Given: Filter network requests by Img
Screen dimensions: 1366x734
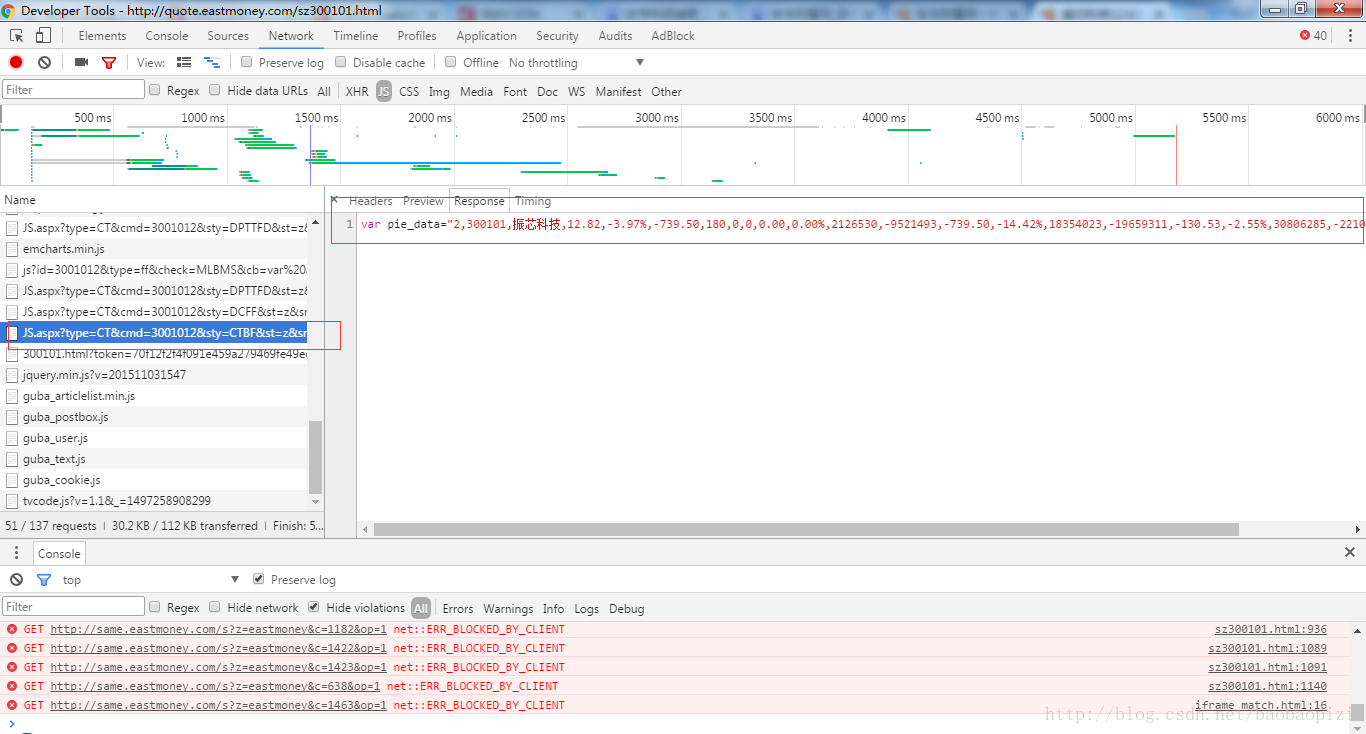Looking at the screenshot, I should (x=439, y=91).
